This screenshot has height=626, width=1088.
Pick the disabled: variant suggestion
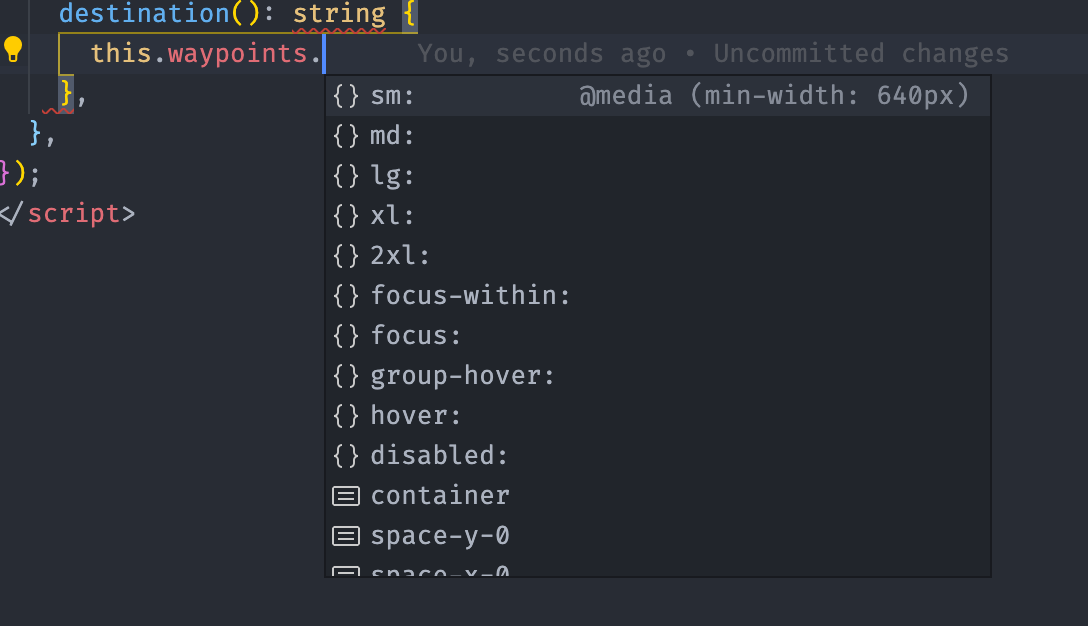[658, 456]
